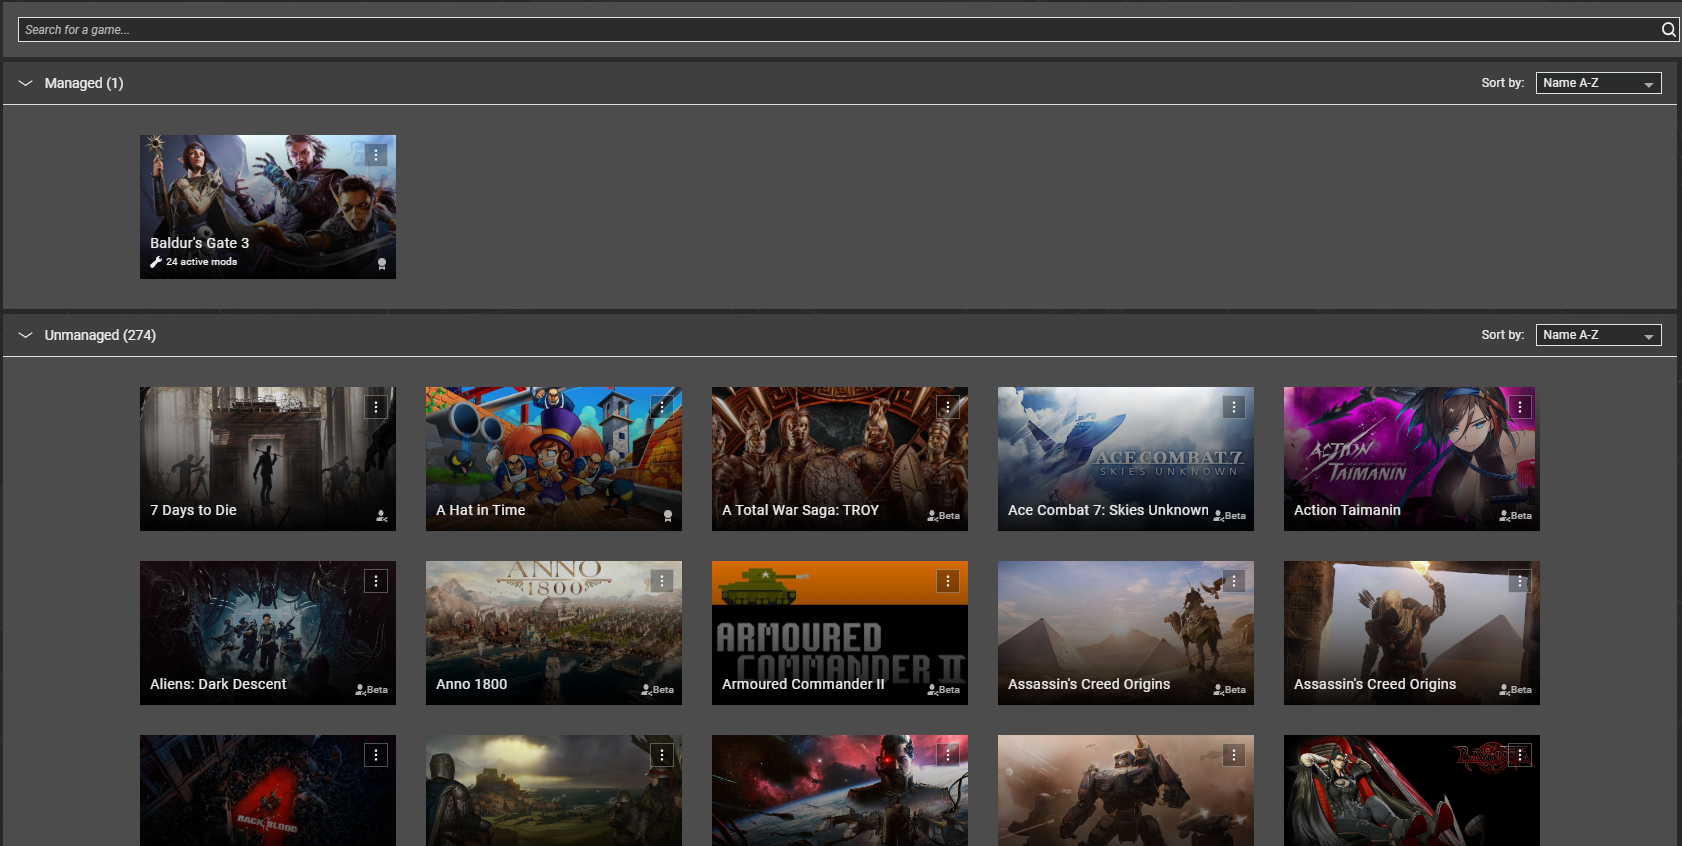Select the Ace Combat 7: Skies Unknown card
The height and width of the screenshot is (846, 1682).
(x=1126, y=459)
